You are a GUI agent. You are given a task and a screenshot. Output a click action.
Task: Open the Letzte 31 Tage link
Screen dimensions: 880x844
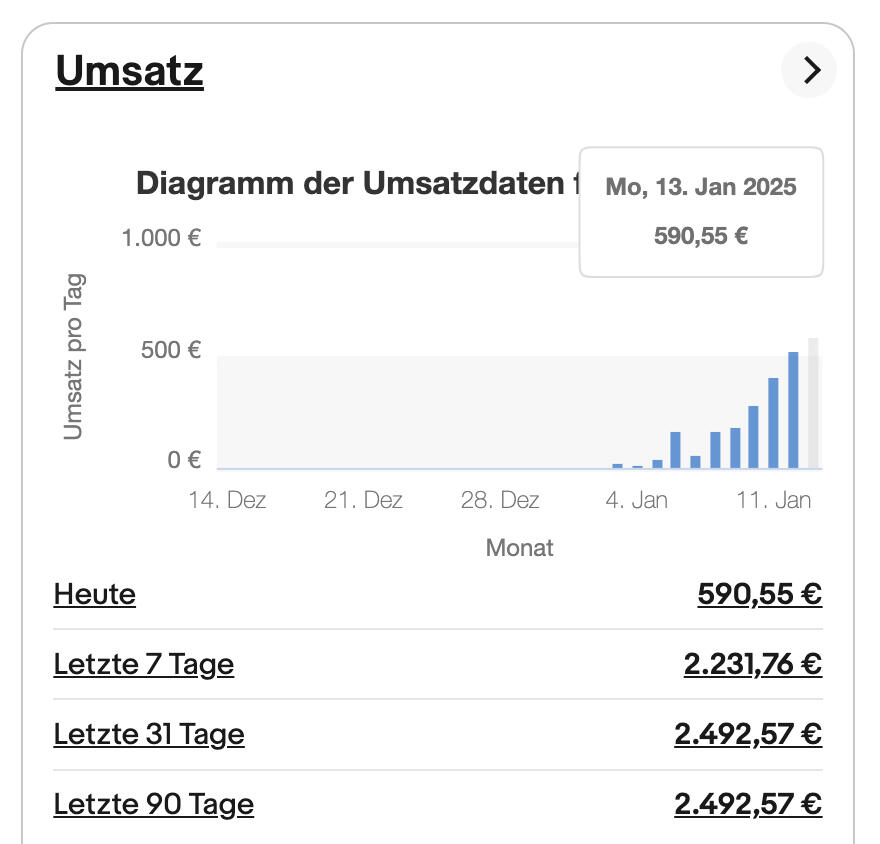[149, 735]
